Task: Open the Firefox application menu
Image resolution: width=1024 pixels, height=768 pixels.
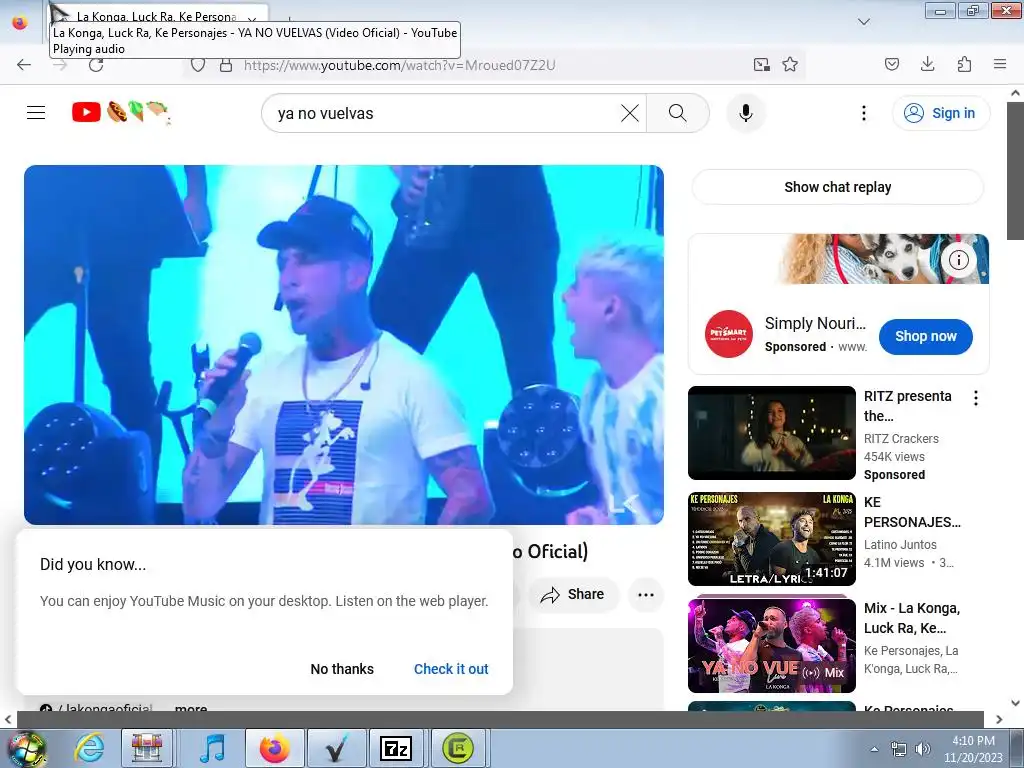Action: (x=1000, y=64)
